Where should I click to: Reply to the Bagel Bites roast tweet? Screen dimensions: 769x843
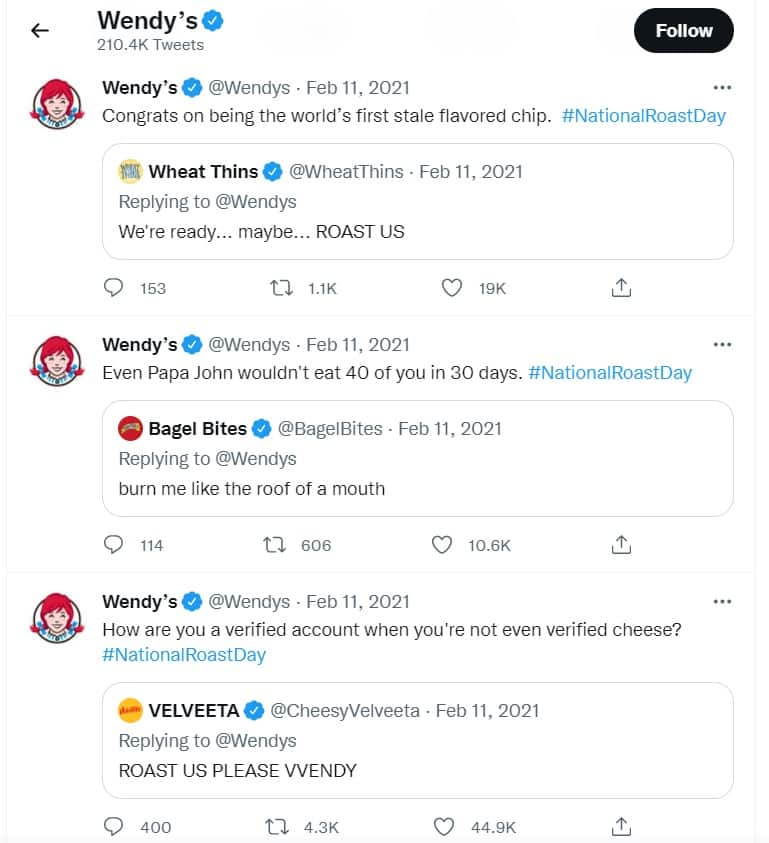coord(113,545)
